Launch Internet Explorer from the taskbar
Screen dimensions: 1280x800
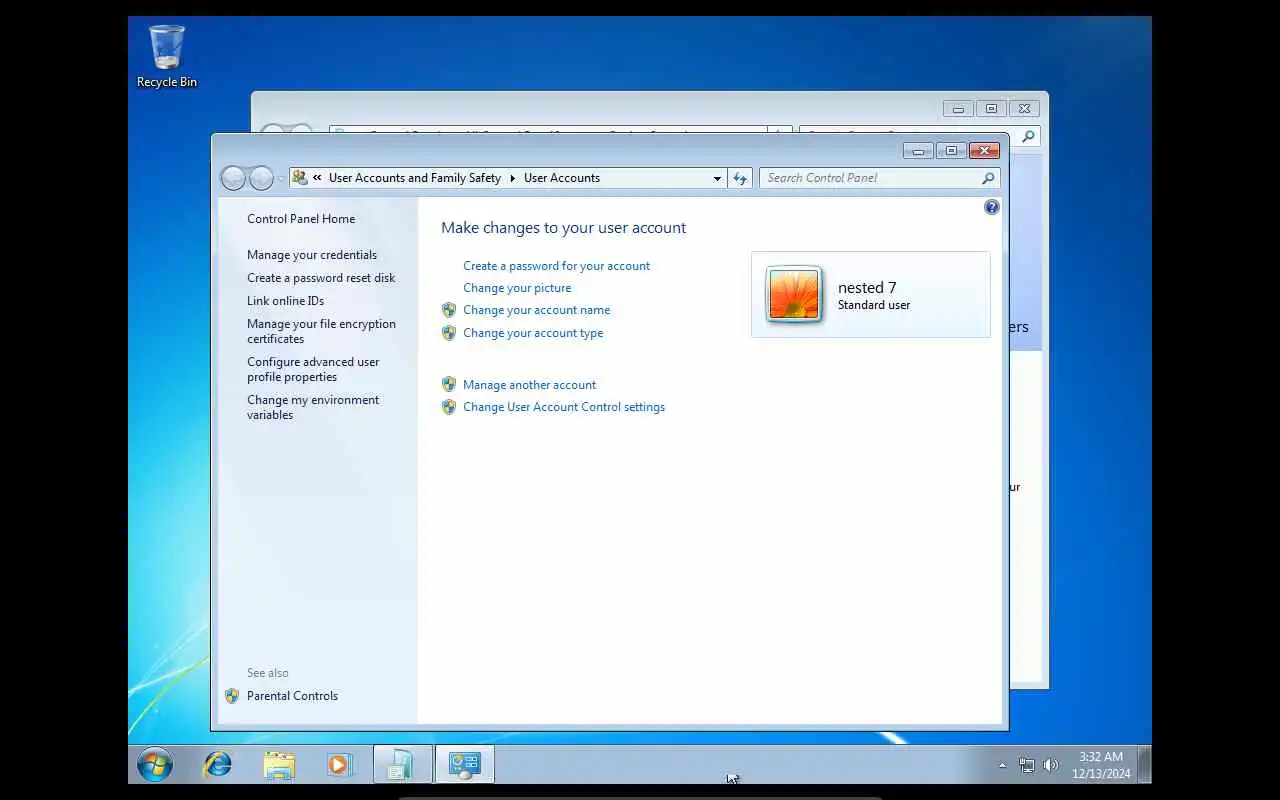point(217,765)
